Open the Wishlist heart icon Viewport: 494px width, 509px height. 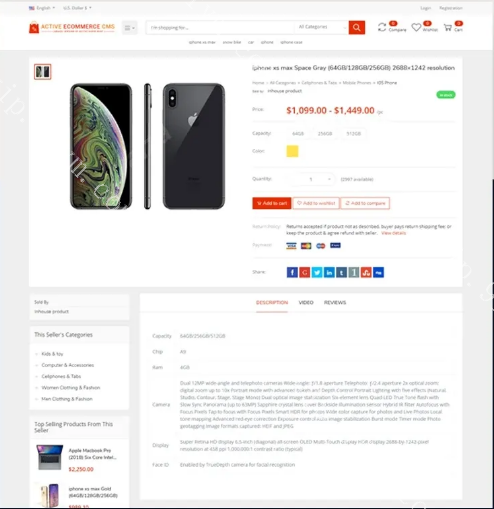[416, 27]
